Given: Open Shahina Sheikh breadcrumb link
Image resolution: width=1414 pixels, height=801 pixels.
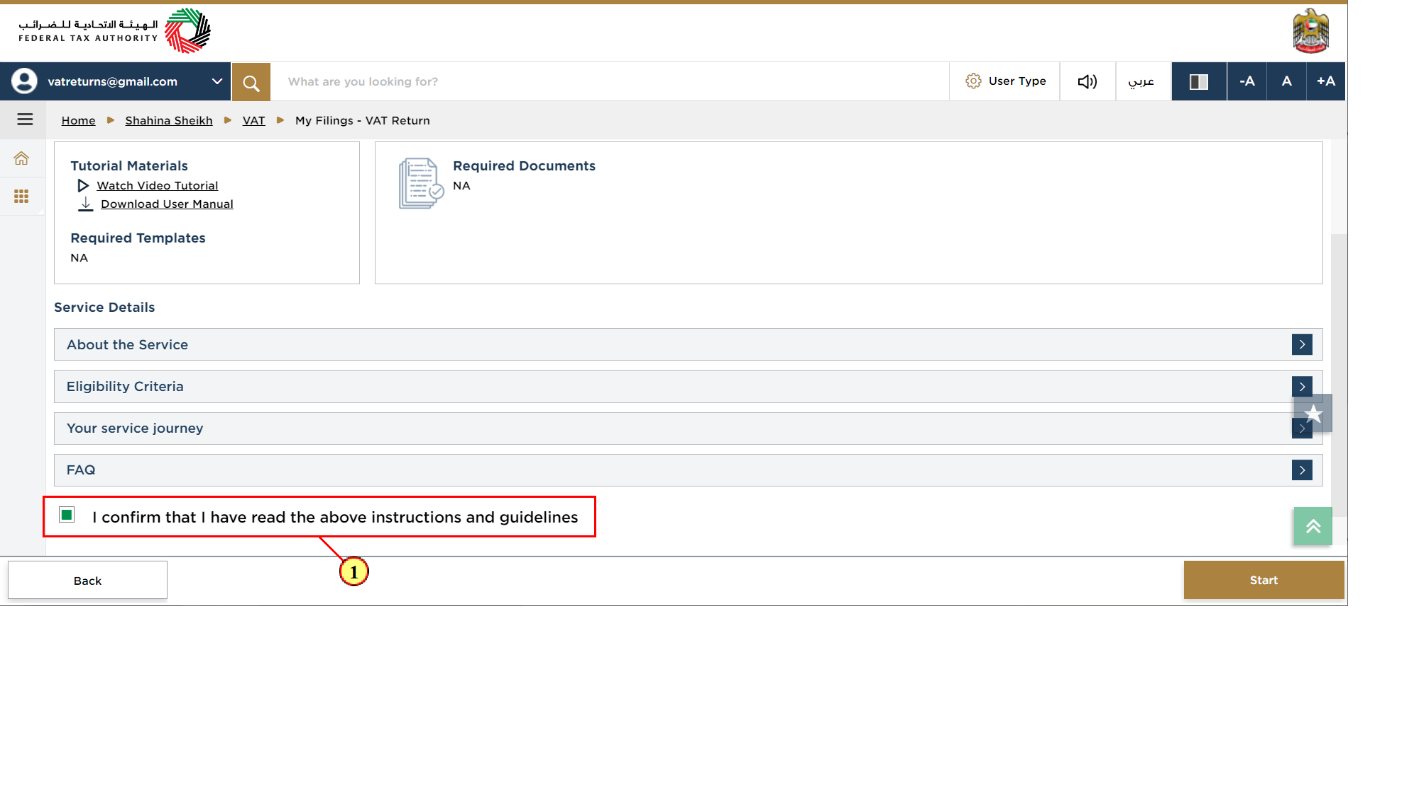Looking at the screenshot, I should click(169, 120).
